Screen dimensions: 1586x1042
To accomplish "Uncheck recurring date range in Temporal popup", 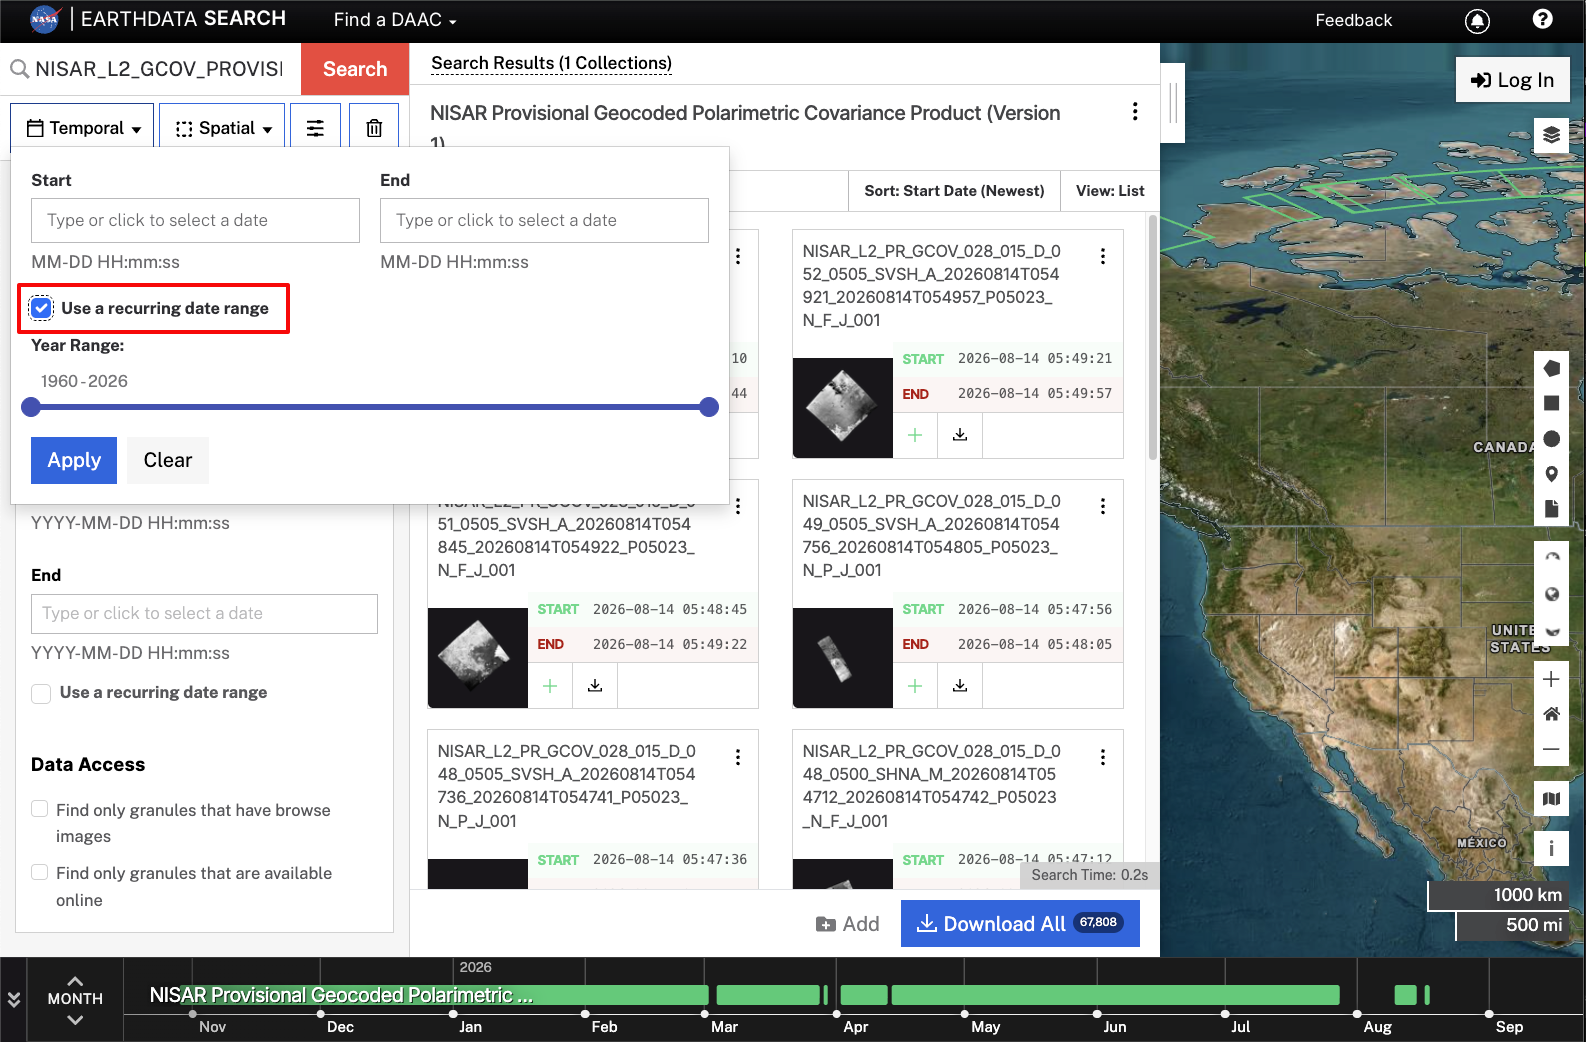I will coord(41,308).
